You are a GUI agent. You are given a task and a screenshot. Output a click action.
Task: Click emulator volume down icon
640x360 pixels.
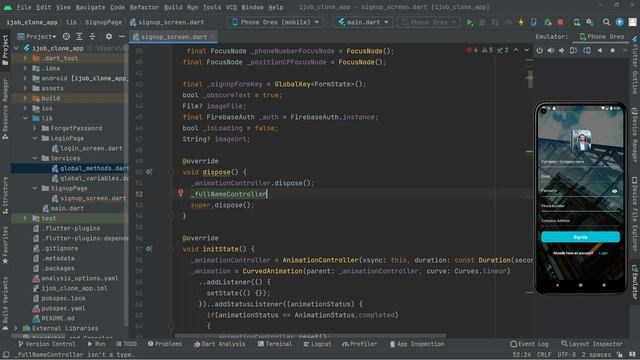[x=562, y=51]
